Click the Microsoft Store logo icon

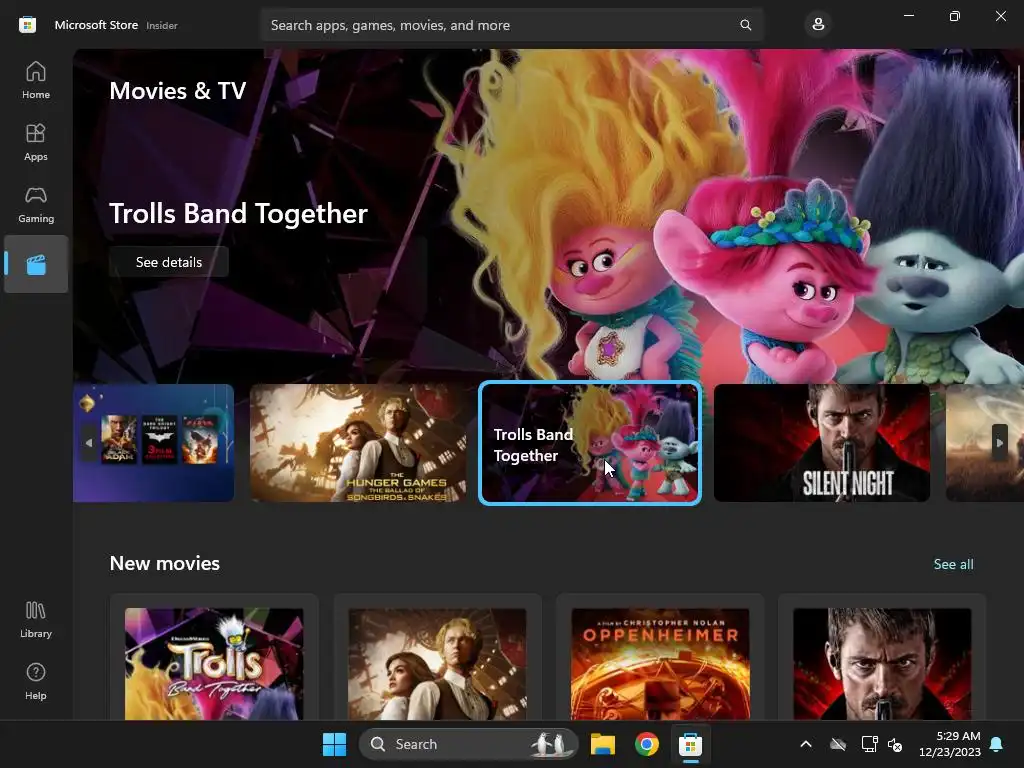[x=27, y=25]
